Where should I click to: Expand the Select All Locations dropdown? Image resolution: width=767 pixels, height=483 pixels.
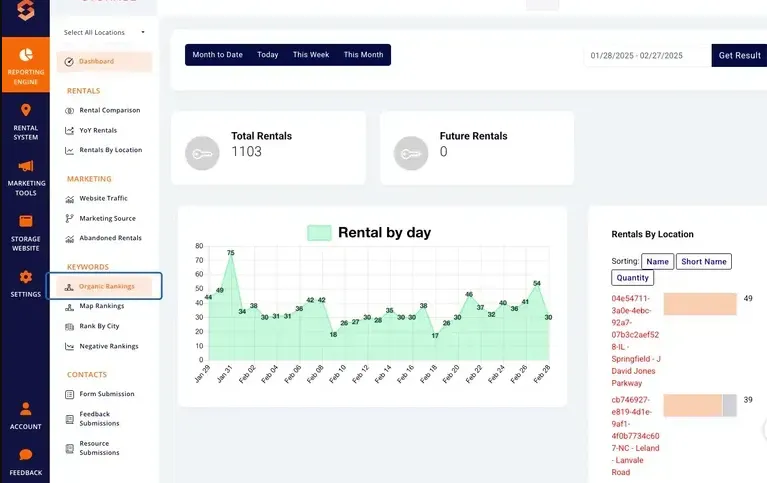104,32
